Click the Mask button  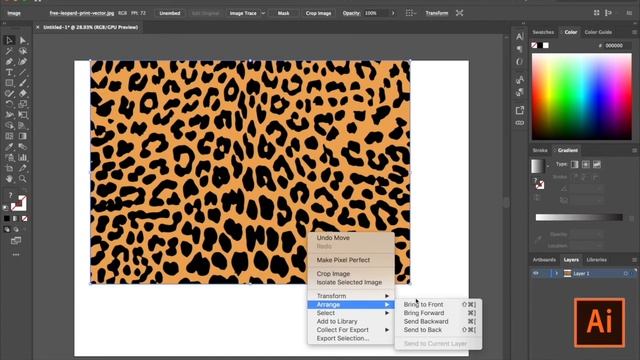283,13
